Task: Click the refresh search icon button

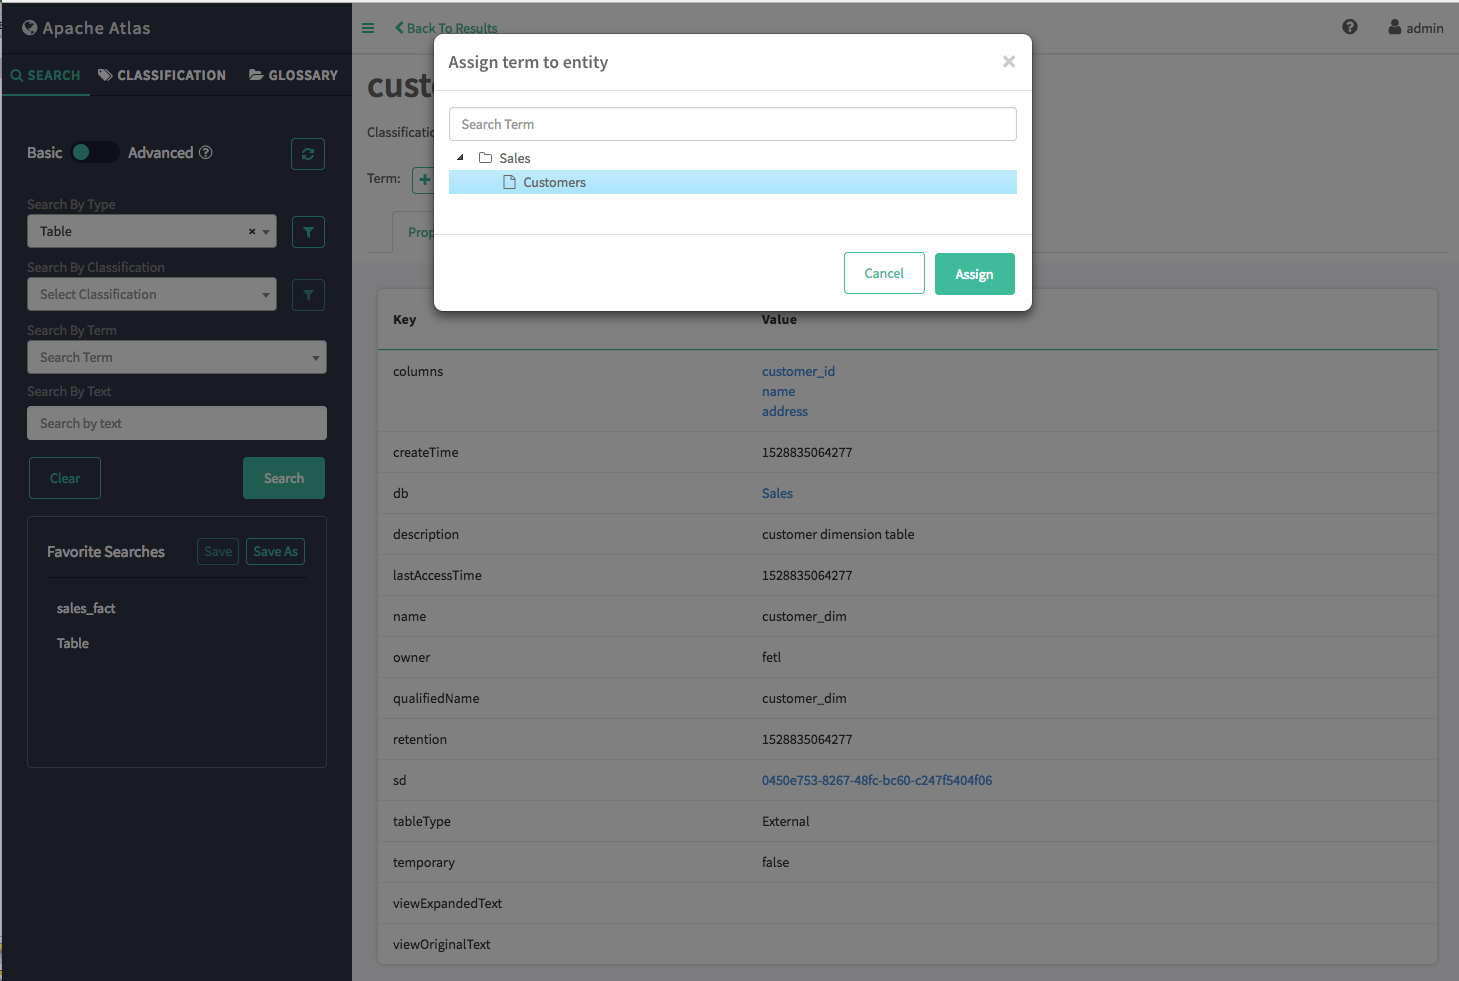Action: [x=308, y=154]
